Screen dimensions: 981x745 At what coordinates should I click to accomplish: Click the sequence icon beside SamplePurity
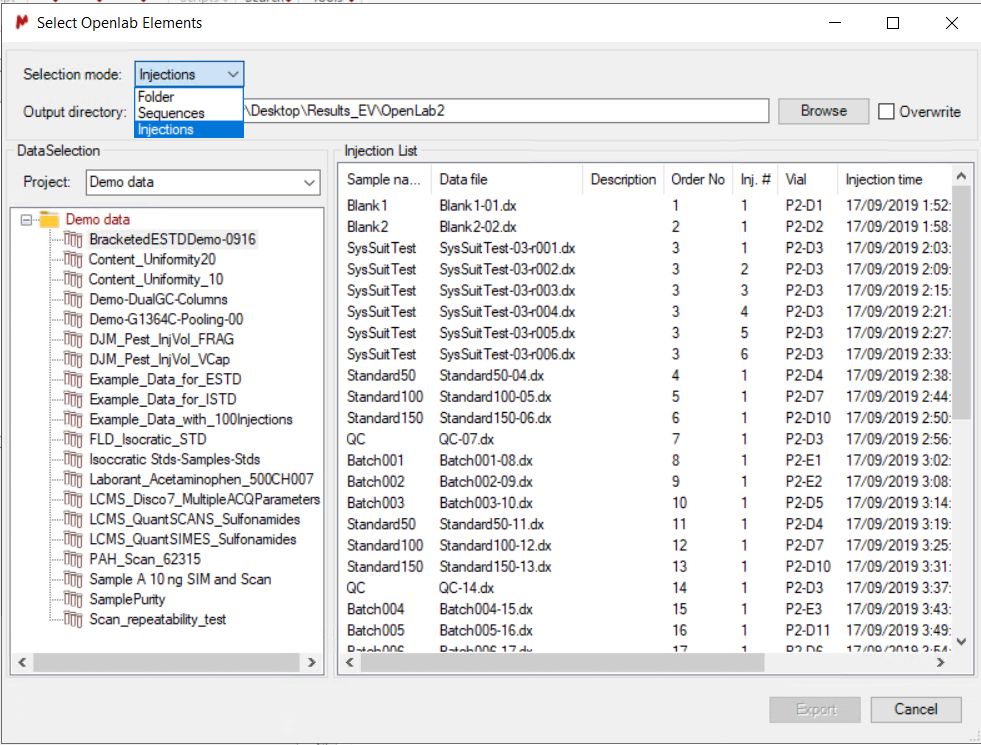click(73, 600)
